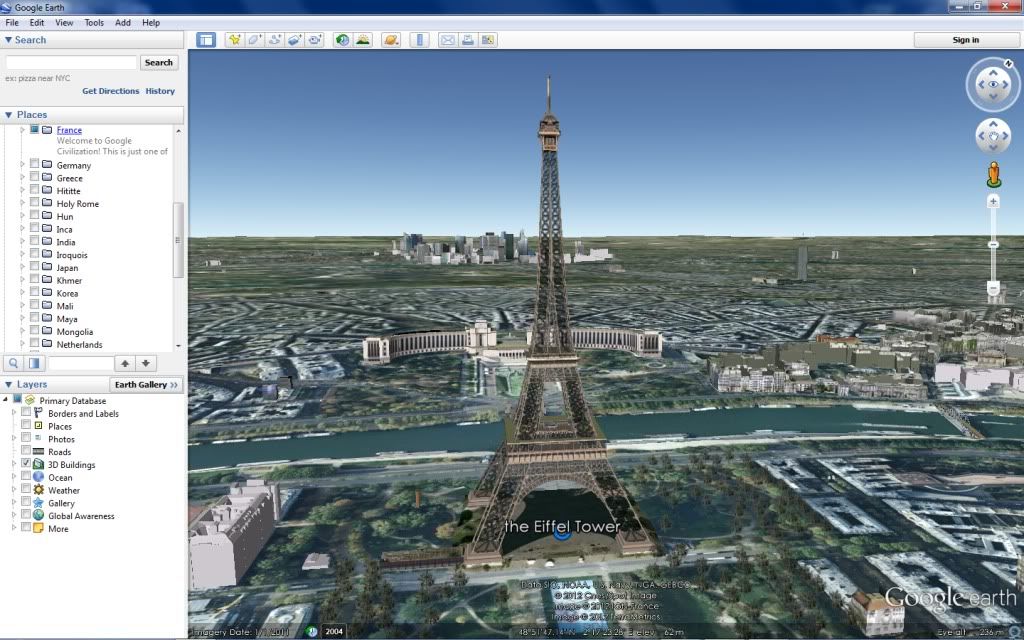Click the Places panel split-view icon
Viewport: 1024px width, 640px height.
34,363
